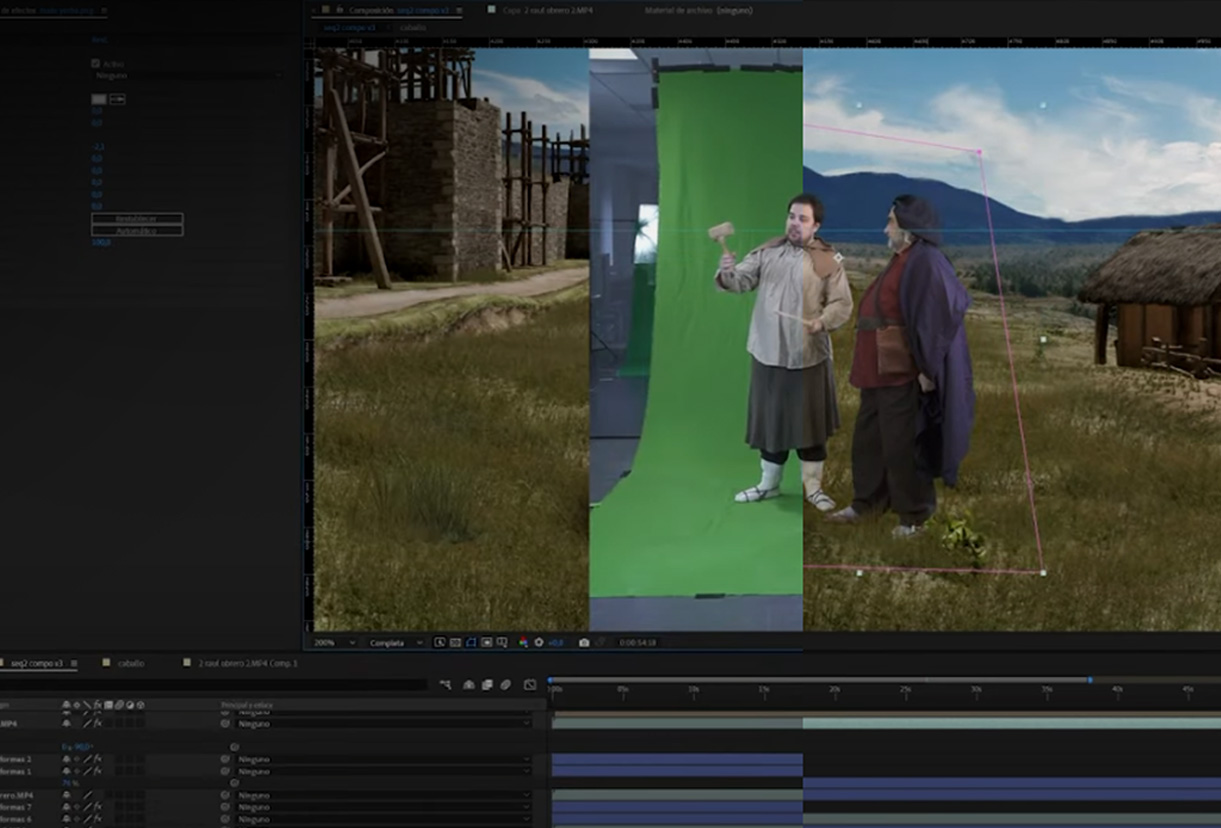Toggle shy switch on the formas 2 layer
Viewport: 1221px width, 828px height.
67,759
